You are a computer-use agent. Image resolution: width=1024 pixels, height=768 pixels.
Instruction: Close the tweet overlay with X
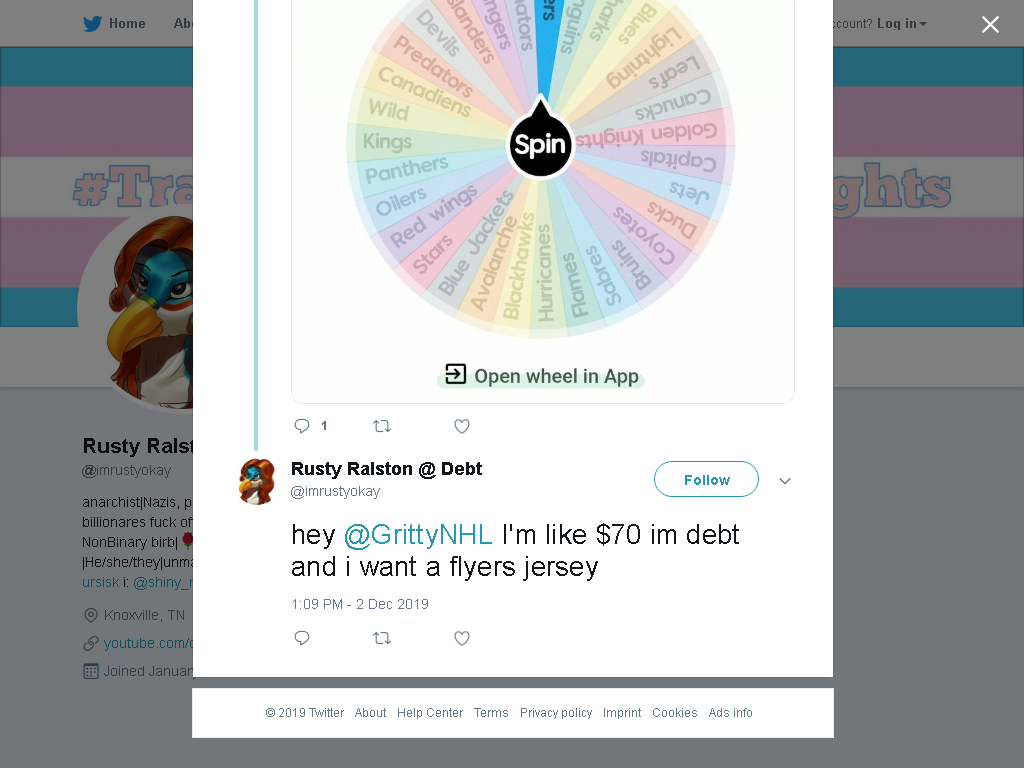990,24
